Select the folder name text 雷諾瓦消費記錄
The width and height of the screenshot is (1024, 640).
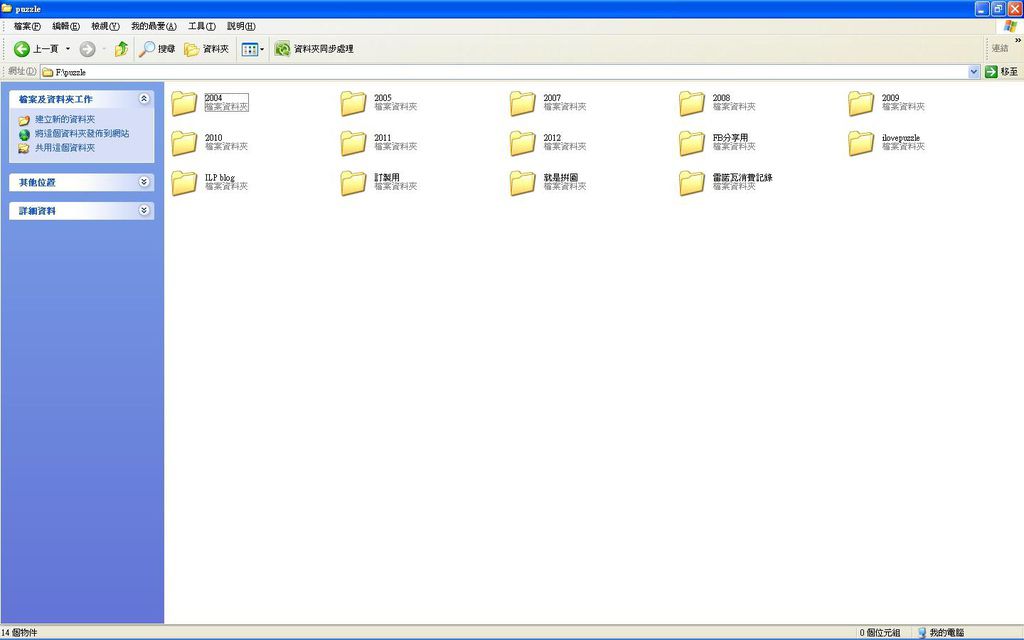click(743, 178)
